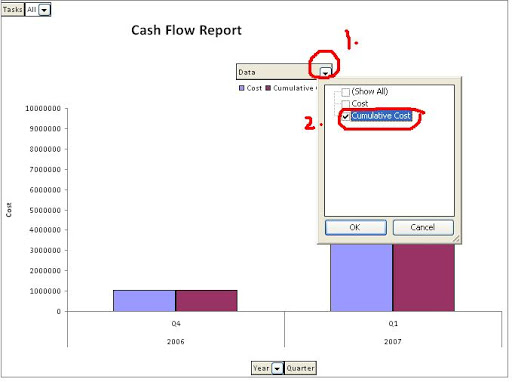Click the OK button
Screen dimensions: 512x382
356,228
